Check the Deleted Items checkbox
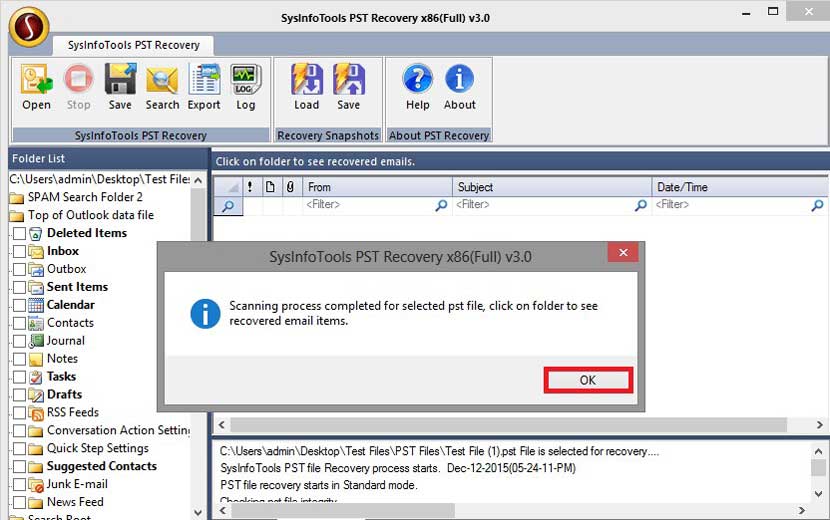Image resolution: width=830 pixels, height=520 pixels. point(19,234)
